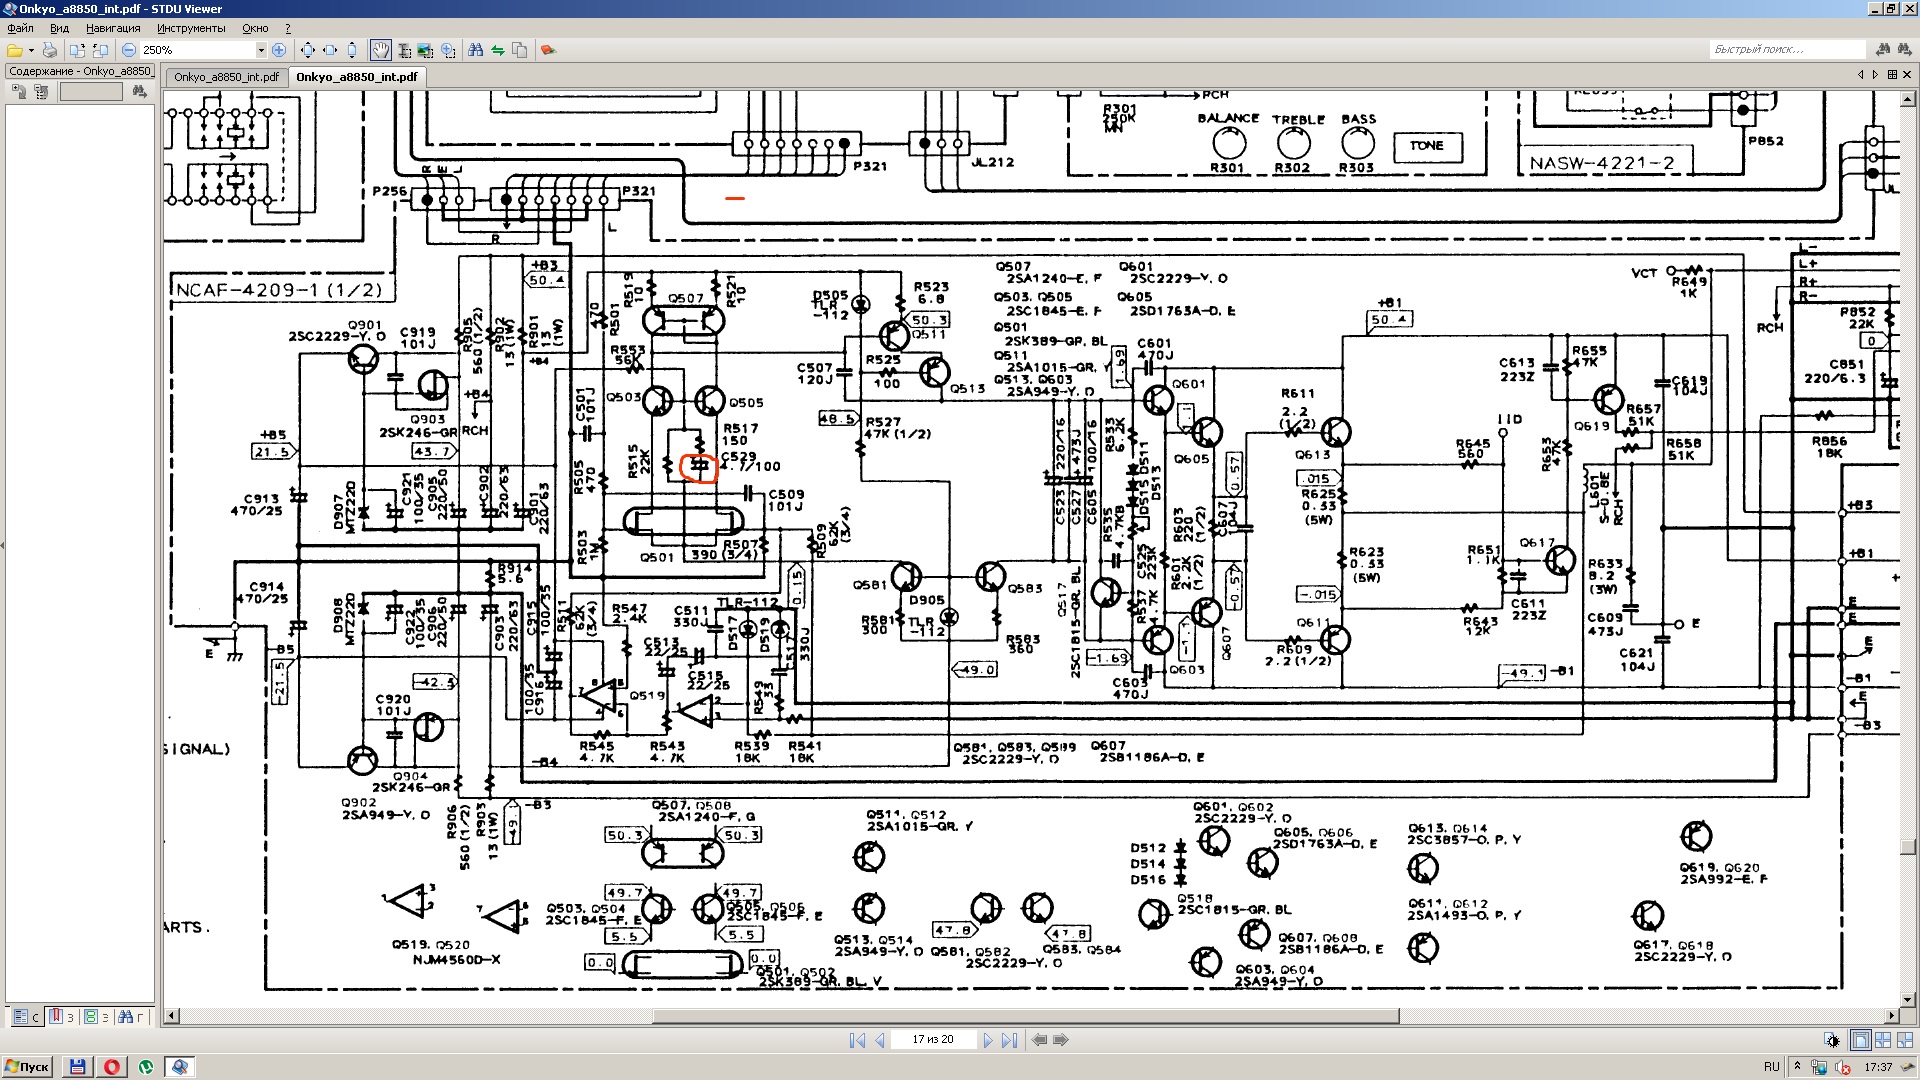
Task: Click the quick search input field
Action: 1785,49
